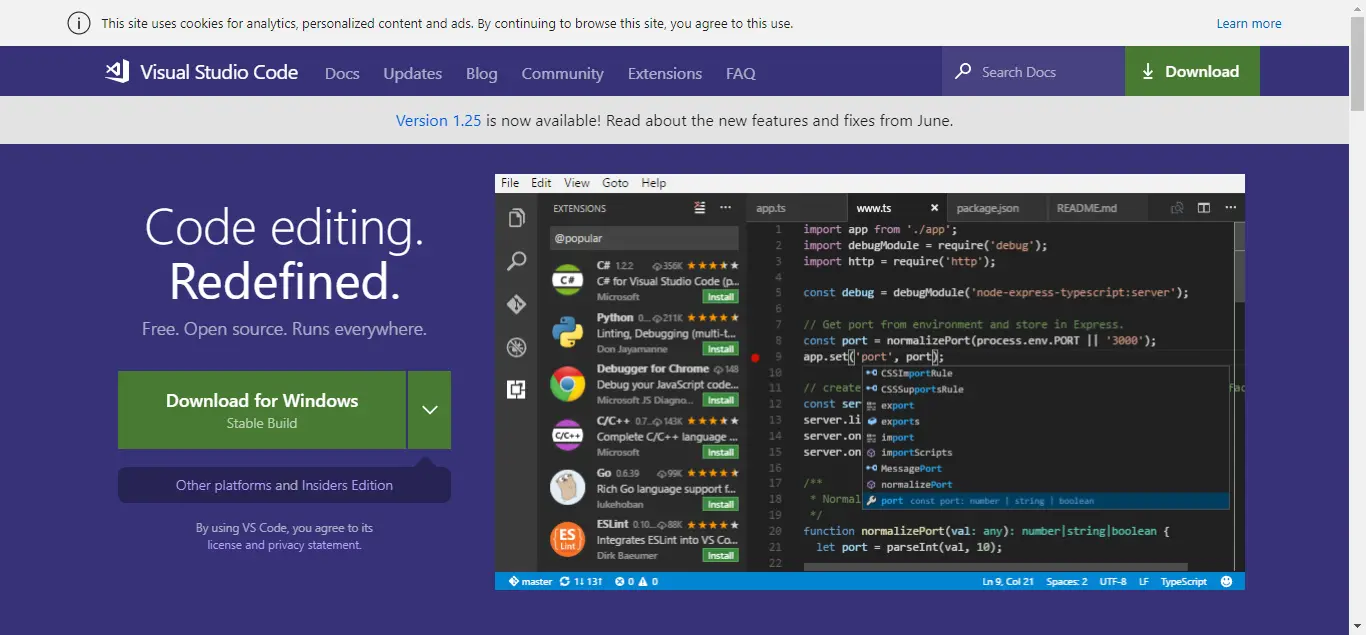
Task: Open Other platforms and Insiders Edition
Action: pos(284,485)
